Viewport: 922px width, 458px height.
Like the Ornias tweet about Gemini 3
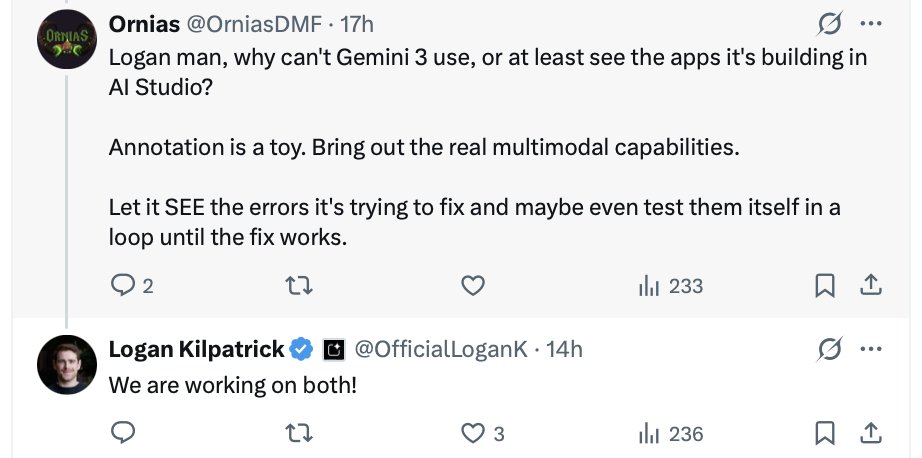coord(473,286)
